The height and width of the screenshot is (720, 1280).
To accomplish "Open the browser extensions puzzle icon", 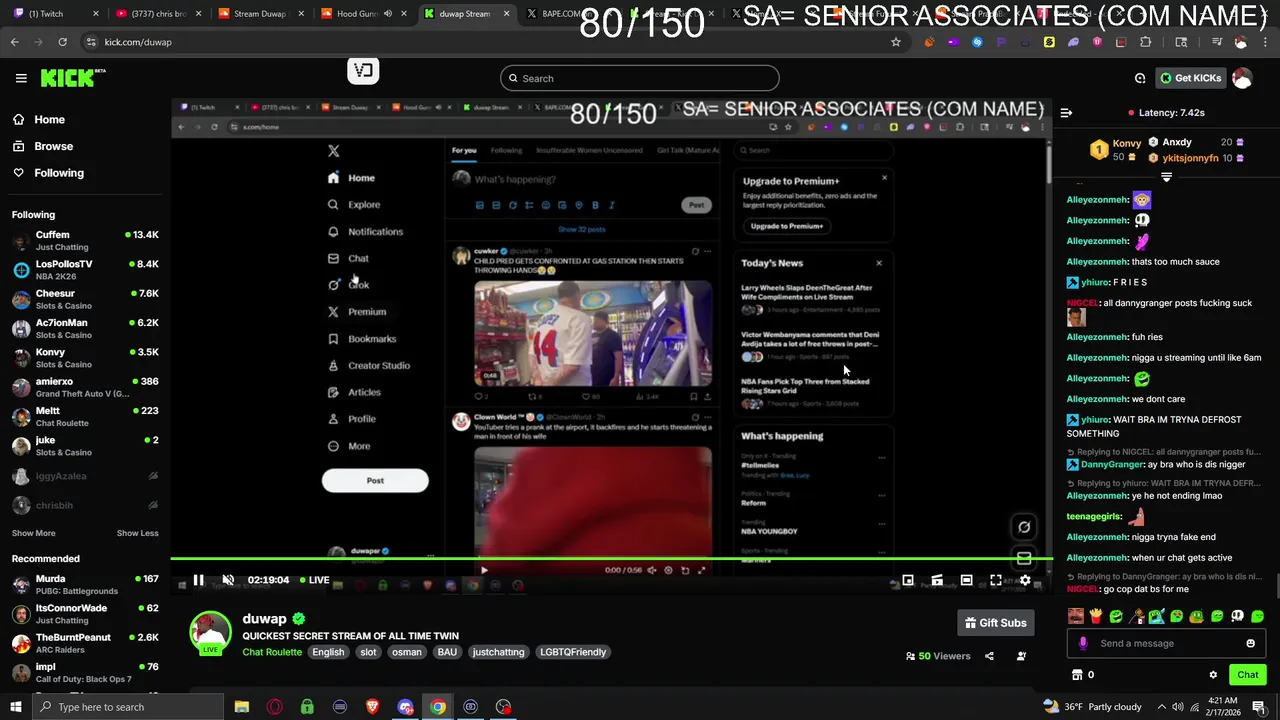I will [x=1146, y=42].
